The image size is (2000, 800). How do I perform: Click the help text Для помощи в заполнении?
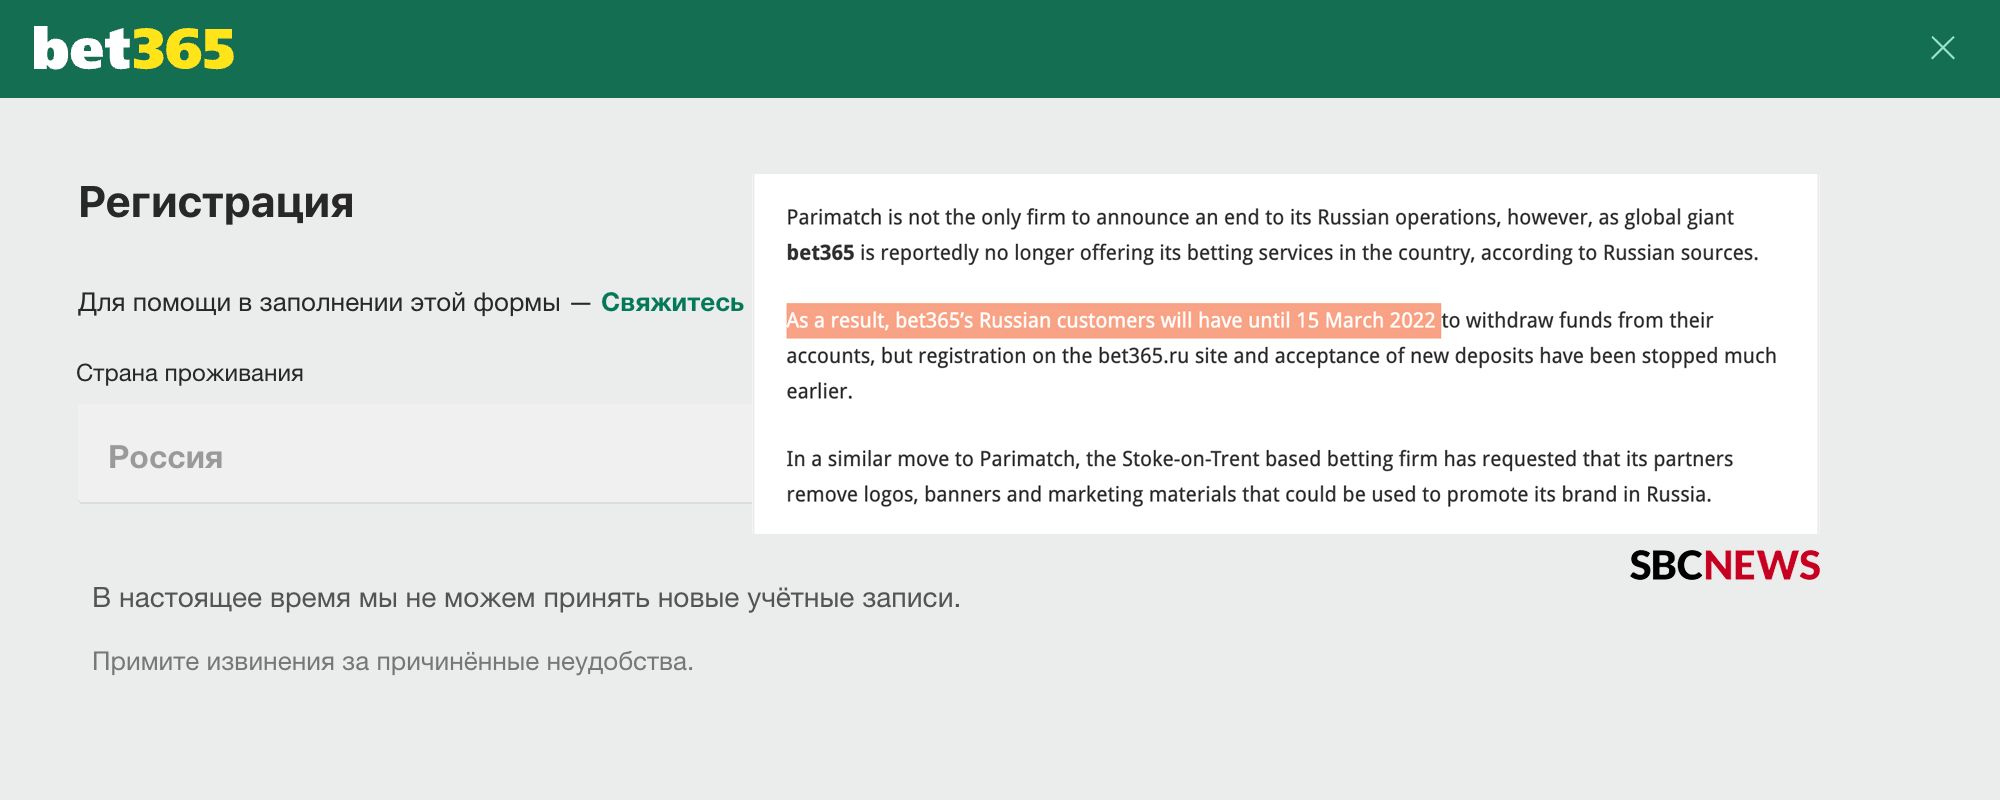pos(319,302)
